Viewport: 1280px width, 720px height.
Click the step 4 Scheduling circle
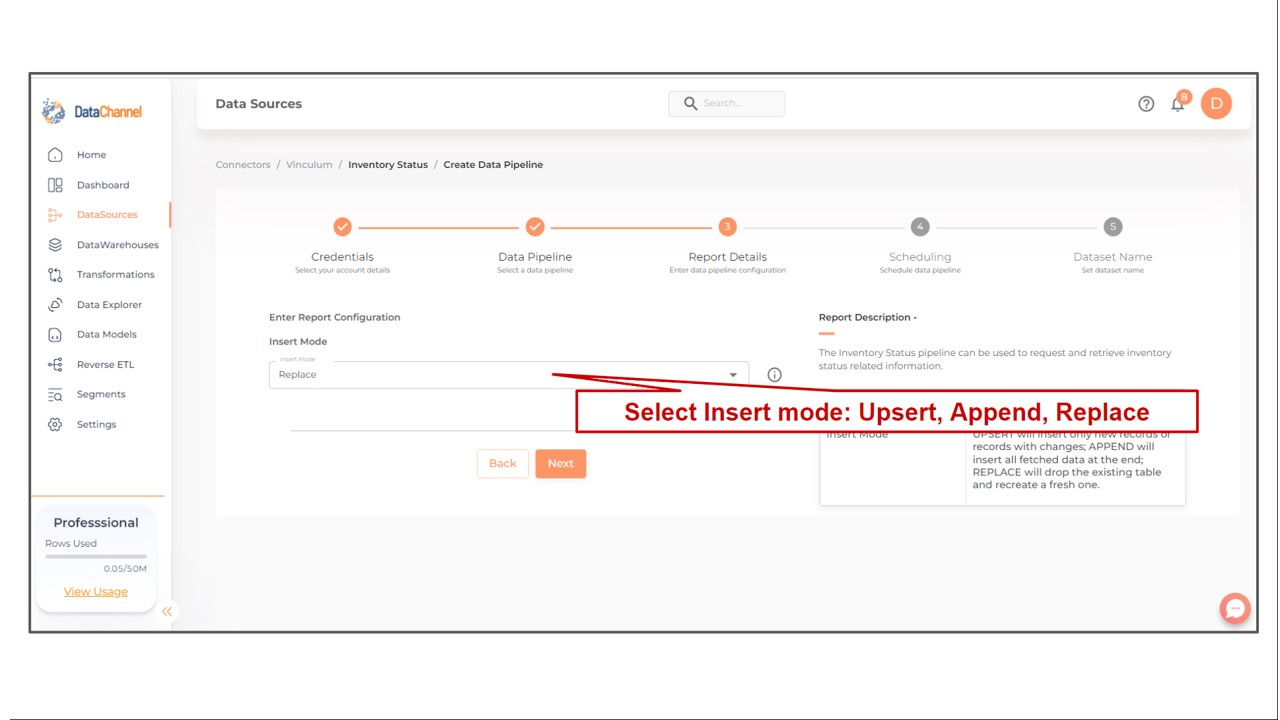pyautogui.click(x=920, y=227)
